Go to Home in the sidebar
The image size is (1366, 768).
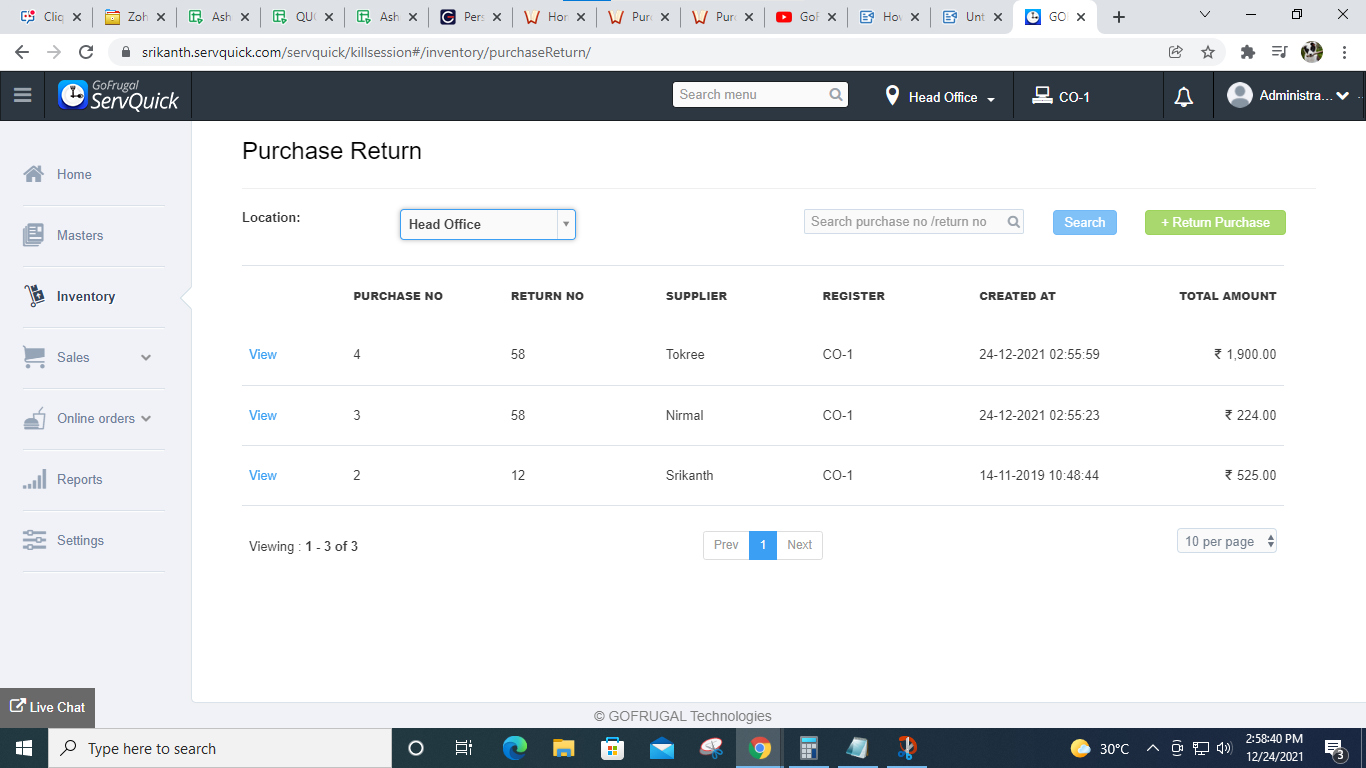point(74,174)
